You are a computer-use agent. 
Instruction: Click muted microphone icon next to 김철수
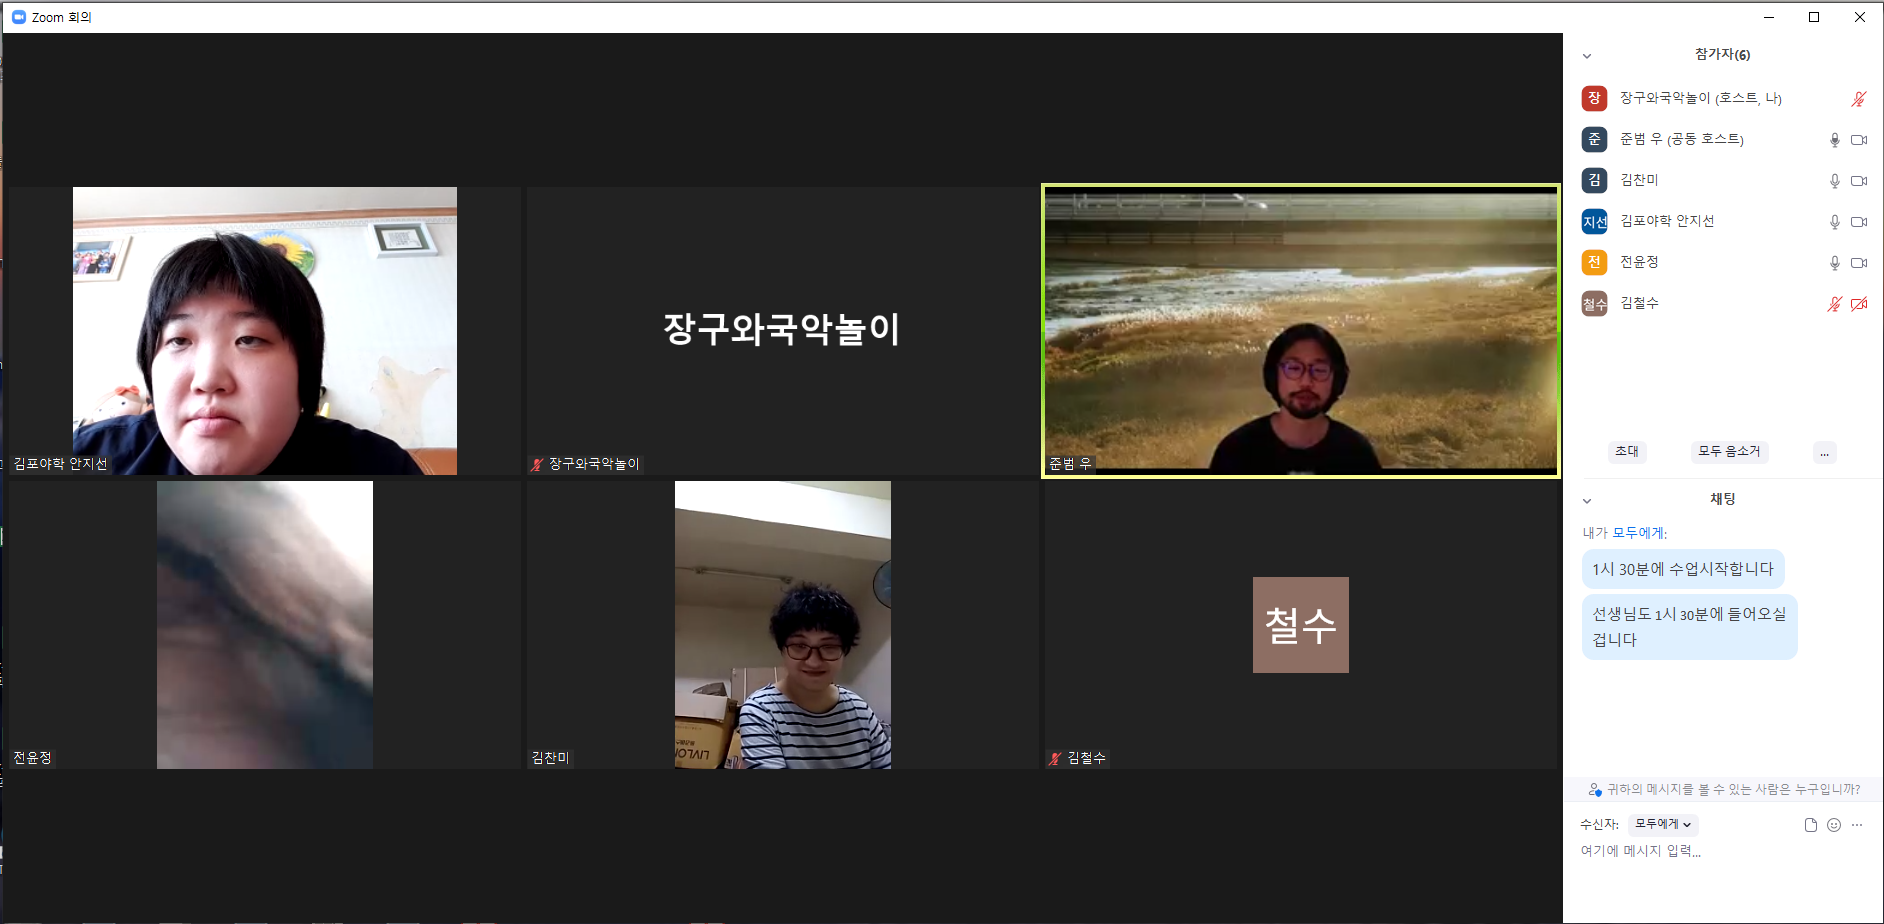[x=1834, y=304]
